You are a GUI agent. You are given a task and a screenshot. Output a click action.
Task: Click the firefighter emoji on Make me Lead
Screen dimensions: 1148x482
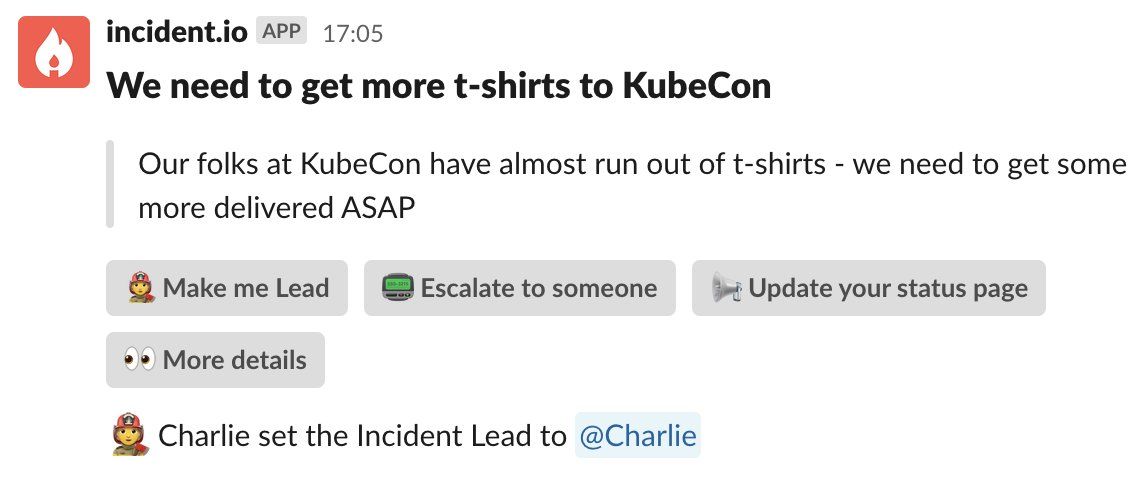[141, 288]
